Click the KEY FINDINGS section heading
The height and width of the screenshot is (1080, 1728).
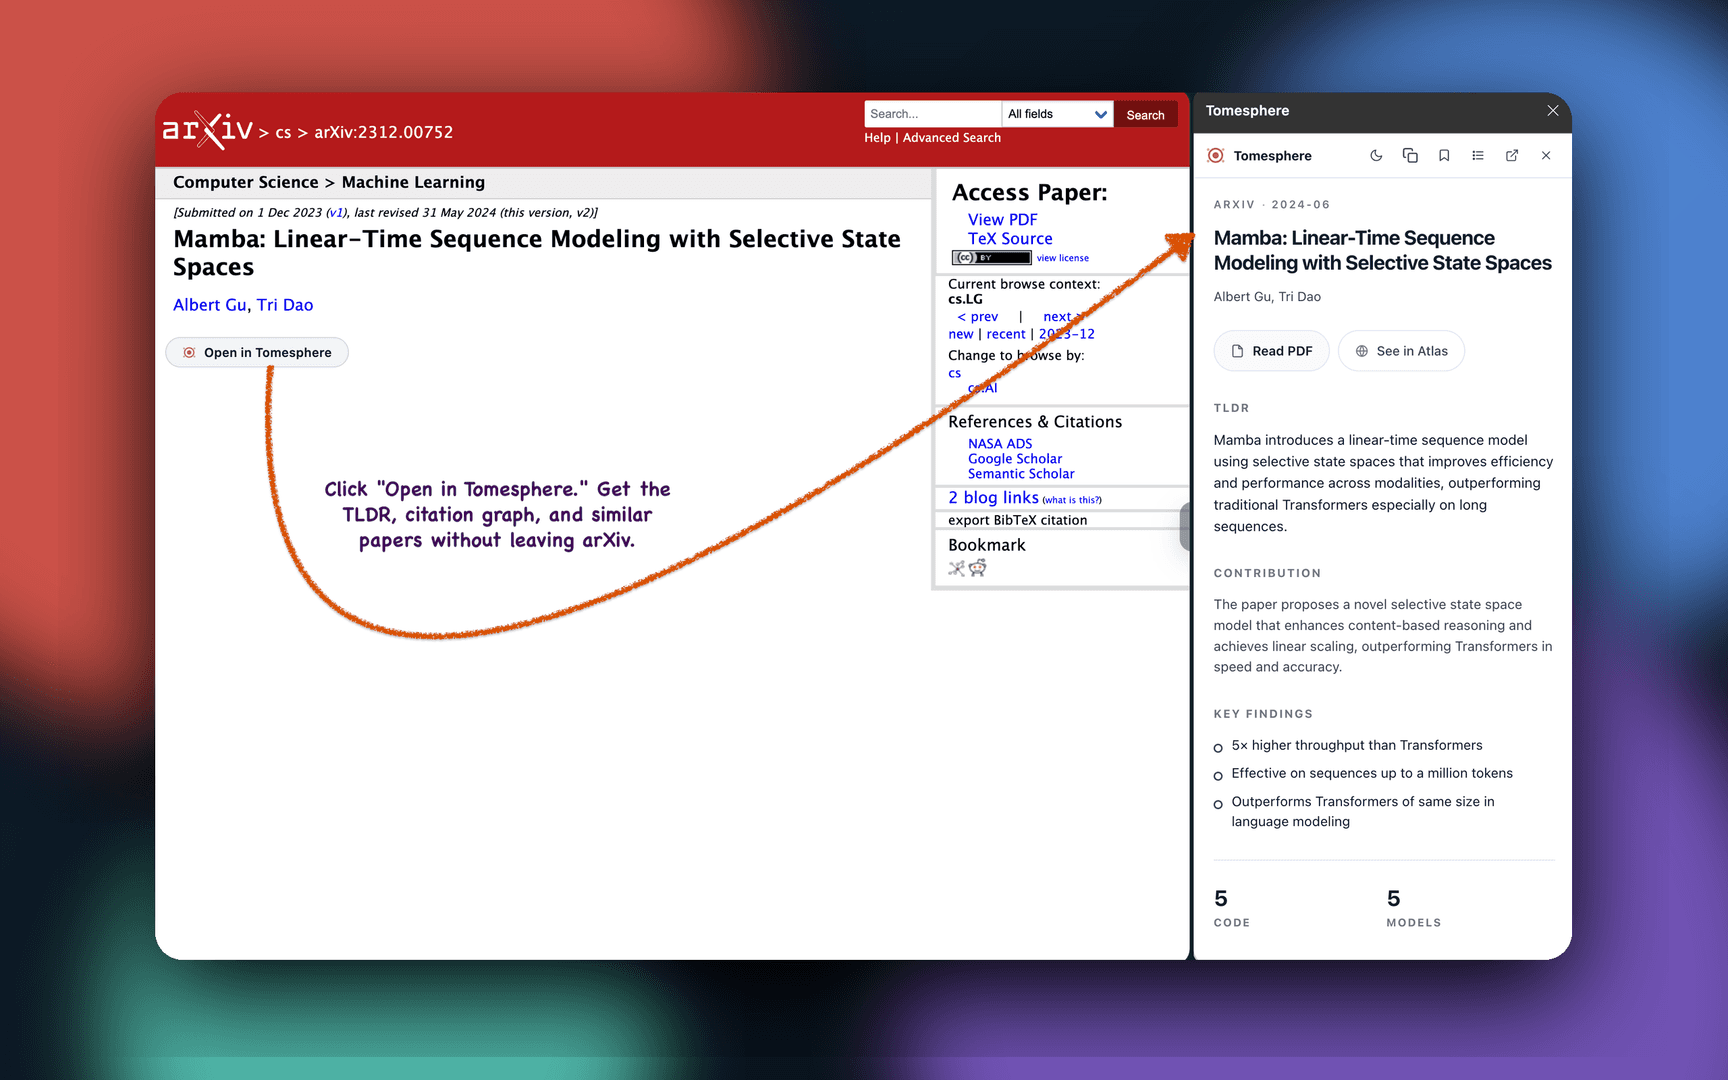tap(1263, 714)
